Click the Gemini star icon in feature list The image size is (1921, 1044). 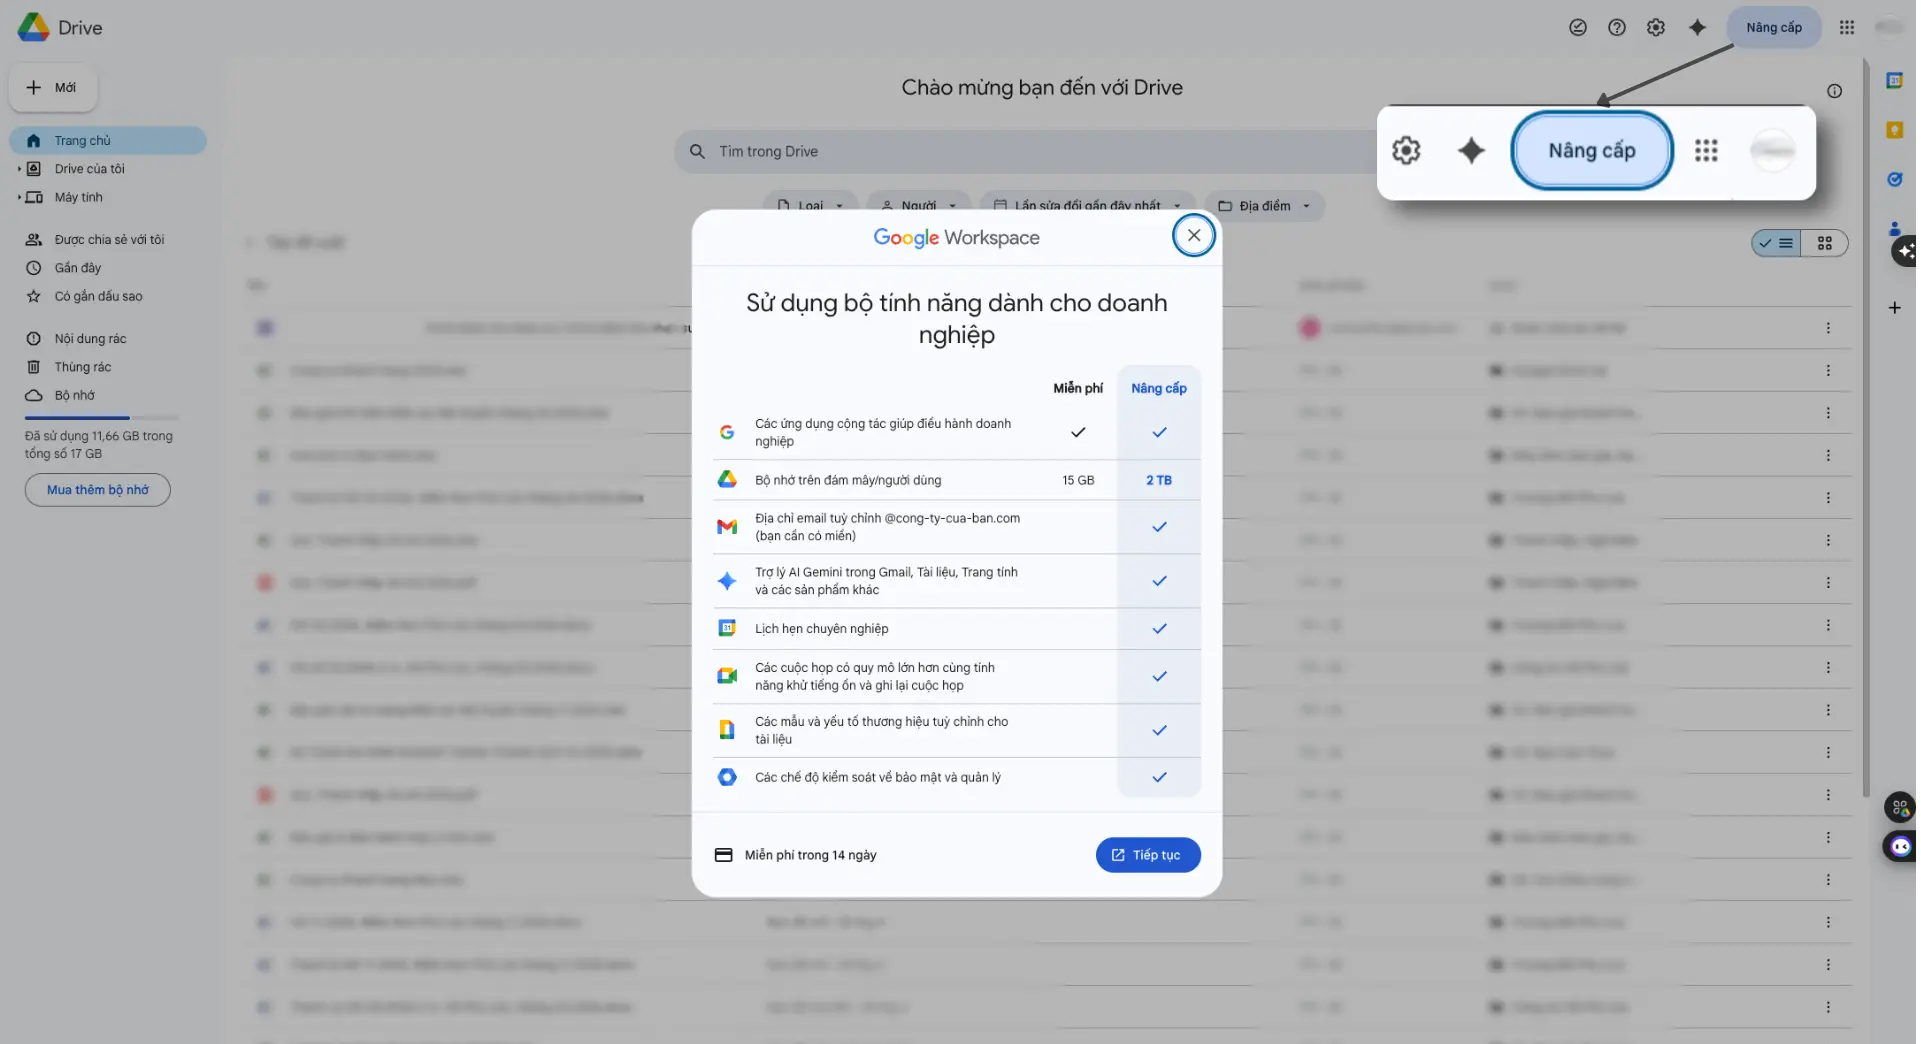[729, 582]
